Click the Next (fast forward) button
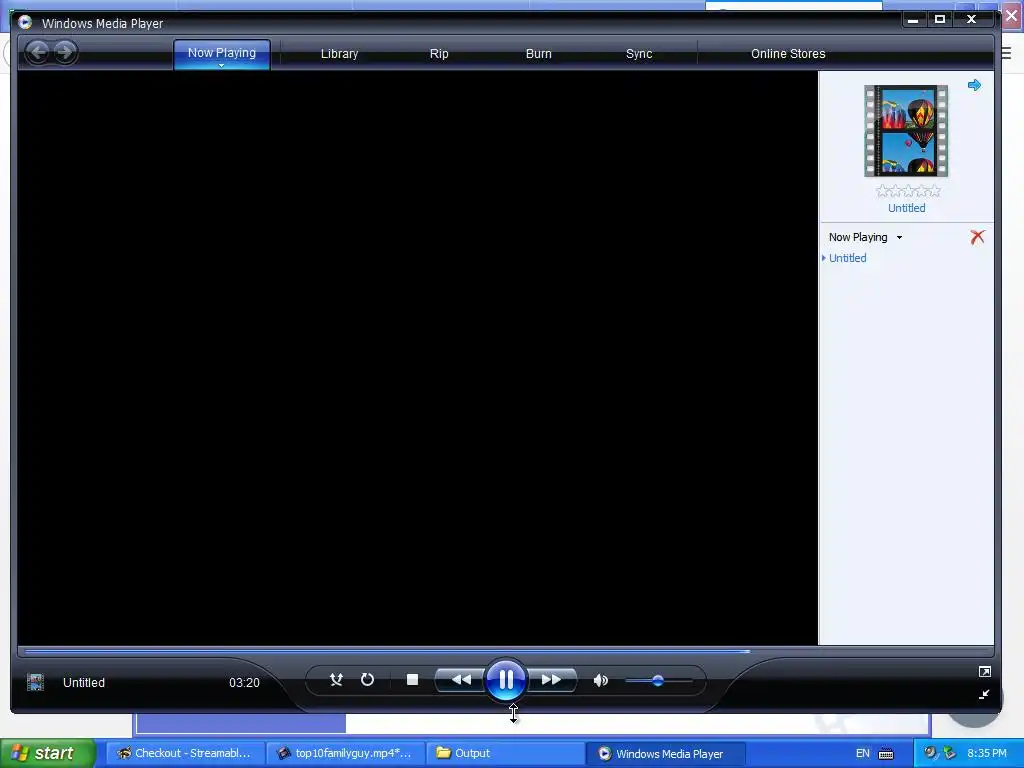Viewport: 1024px width, 768px height. tap(552, 680)
